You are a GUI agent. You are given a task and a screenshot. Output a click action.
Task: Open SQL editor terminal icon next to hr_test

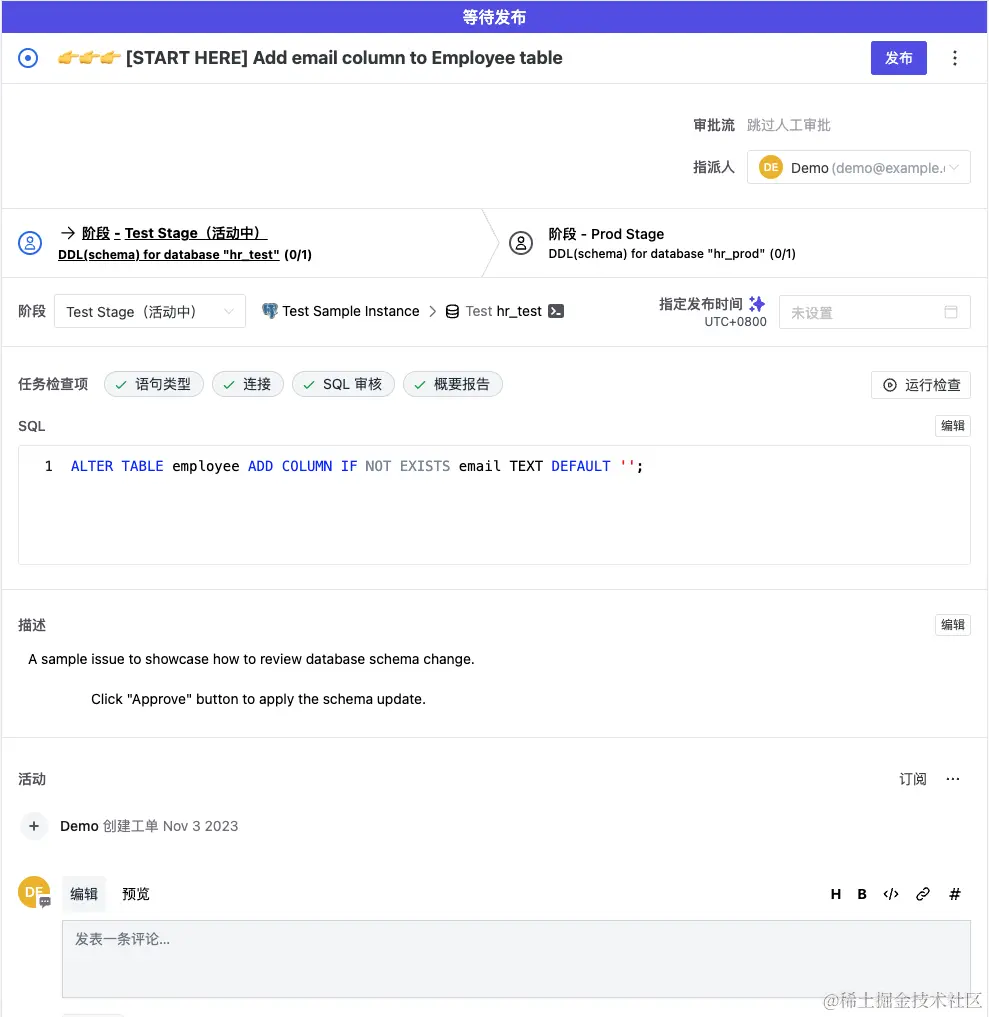pyautogui.click(x=556, y=311)
